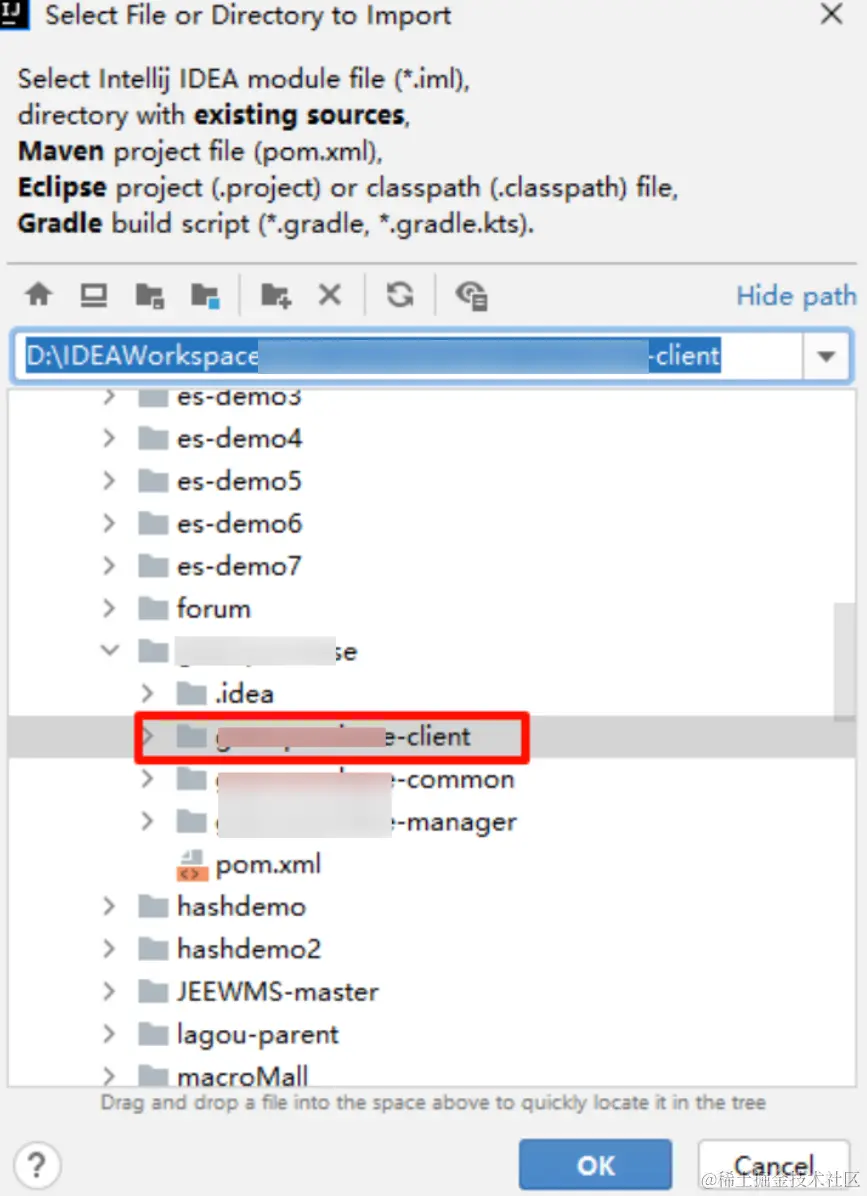This screenshot has height=1196, width=867.
Task: Expand the hashdemo folder
Action: [109, 906]
